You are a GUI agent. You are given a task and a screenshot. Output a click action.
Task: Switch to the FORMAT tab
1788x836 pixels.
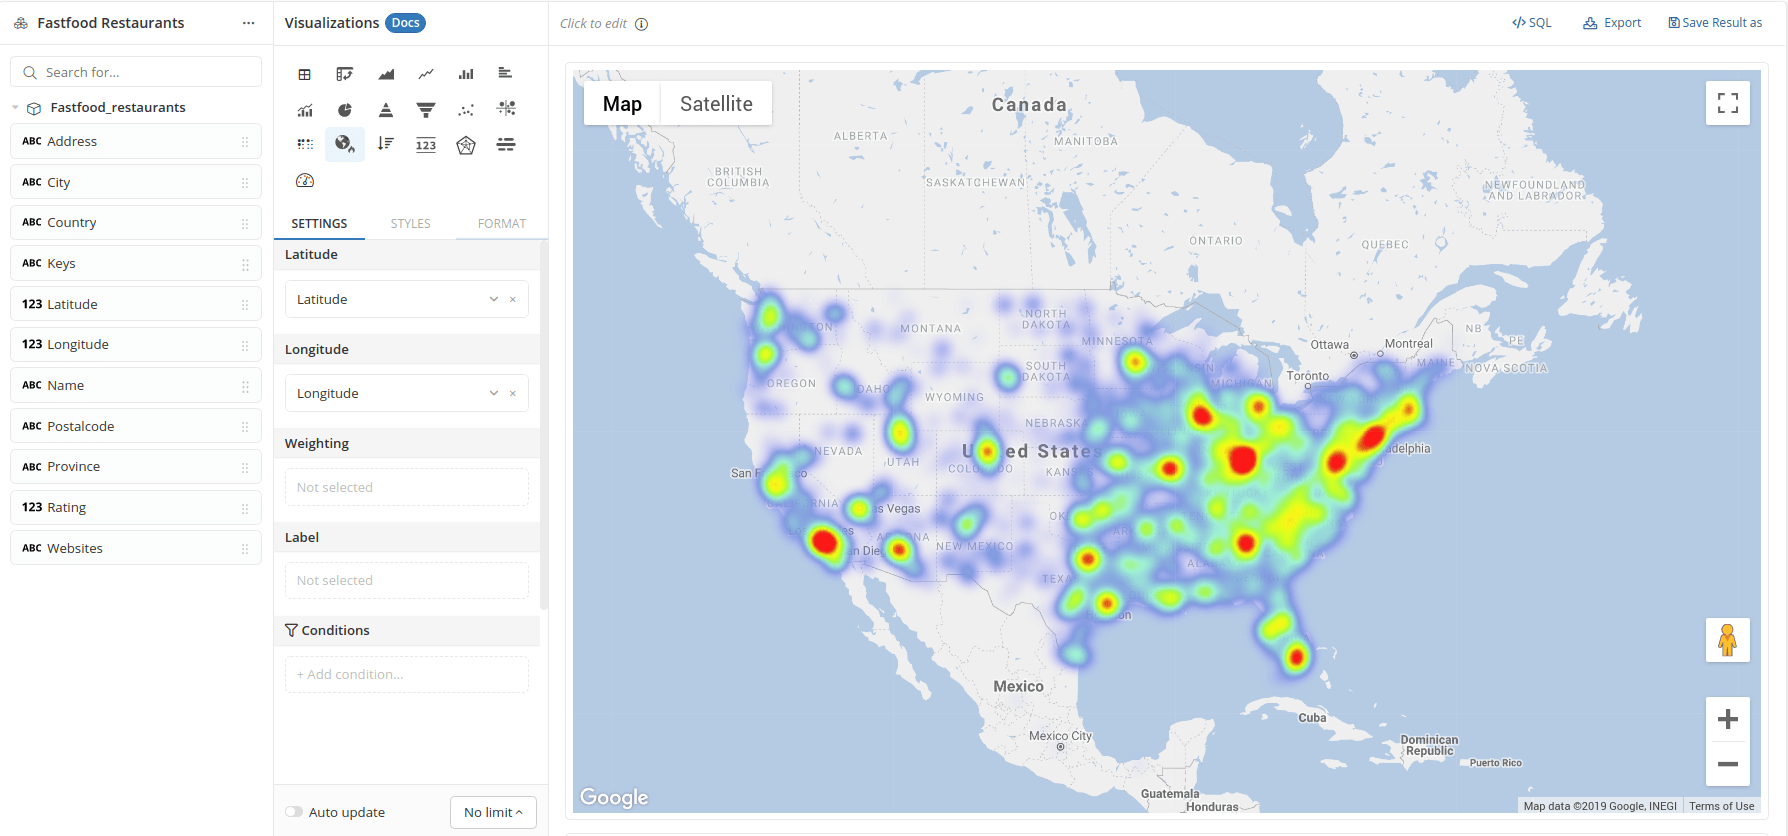[502, 223]
